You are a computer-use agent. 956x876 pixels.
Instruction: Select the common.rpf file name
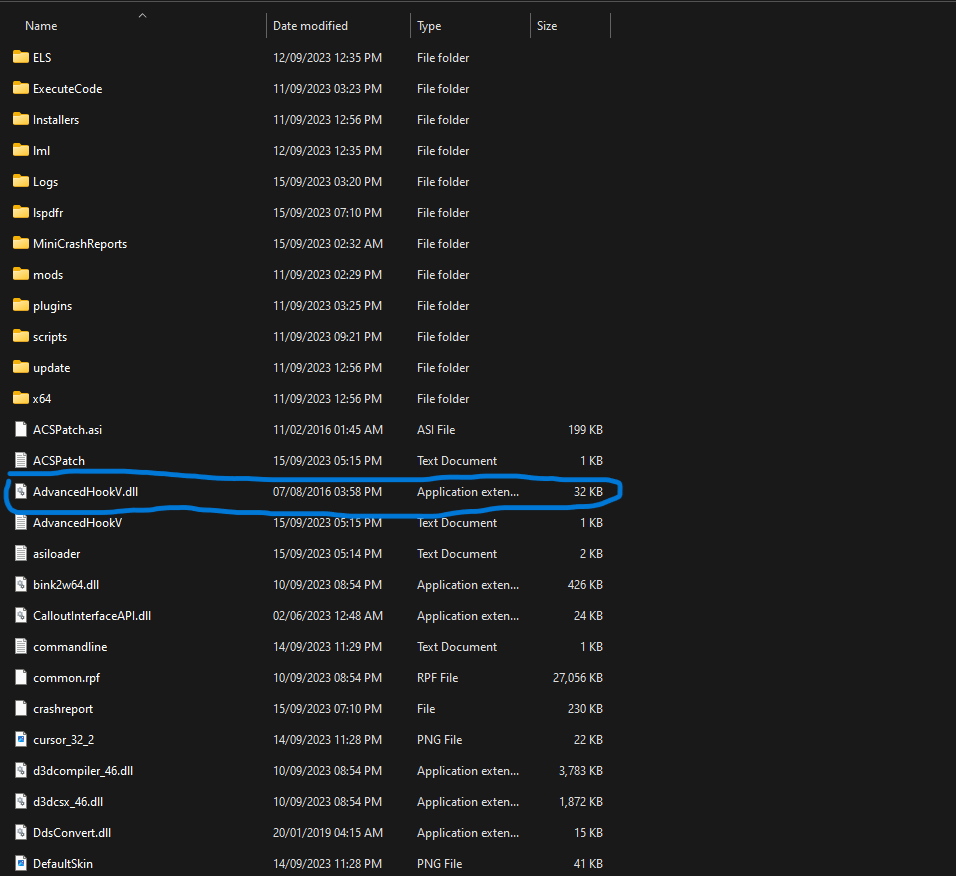pyautogui.click(x=66, y=678)
